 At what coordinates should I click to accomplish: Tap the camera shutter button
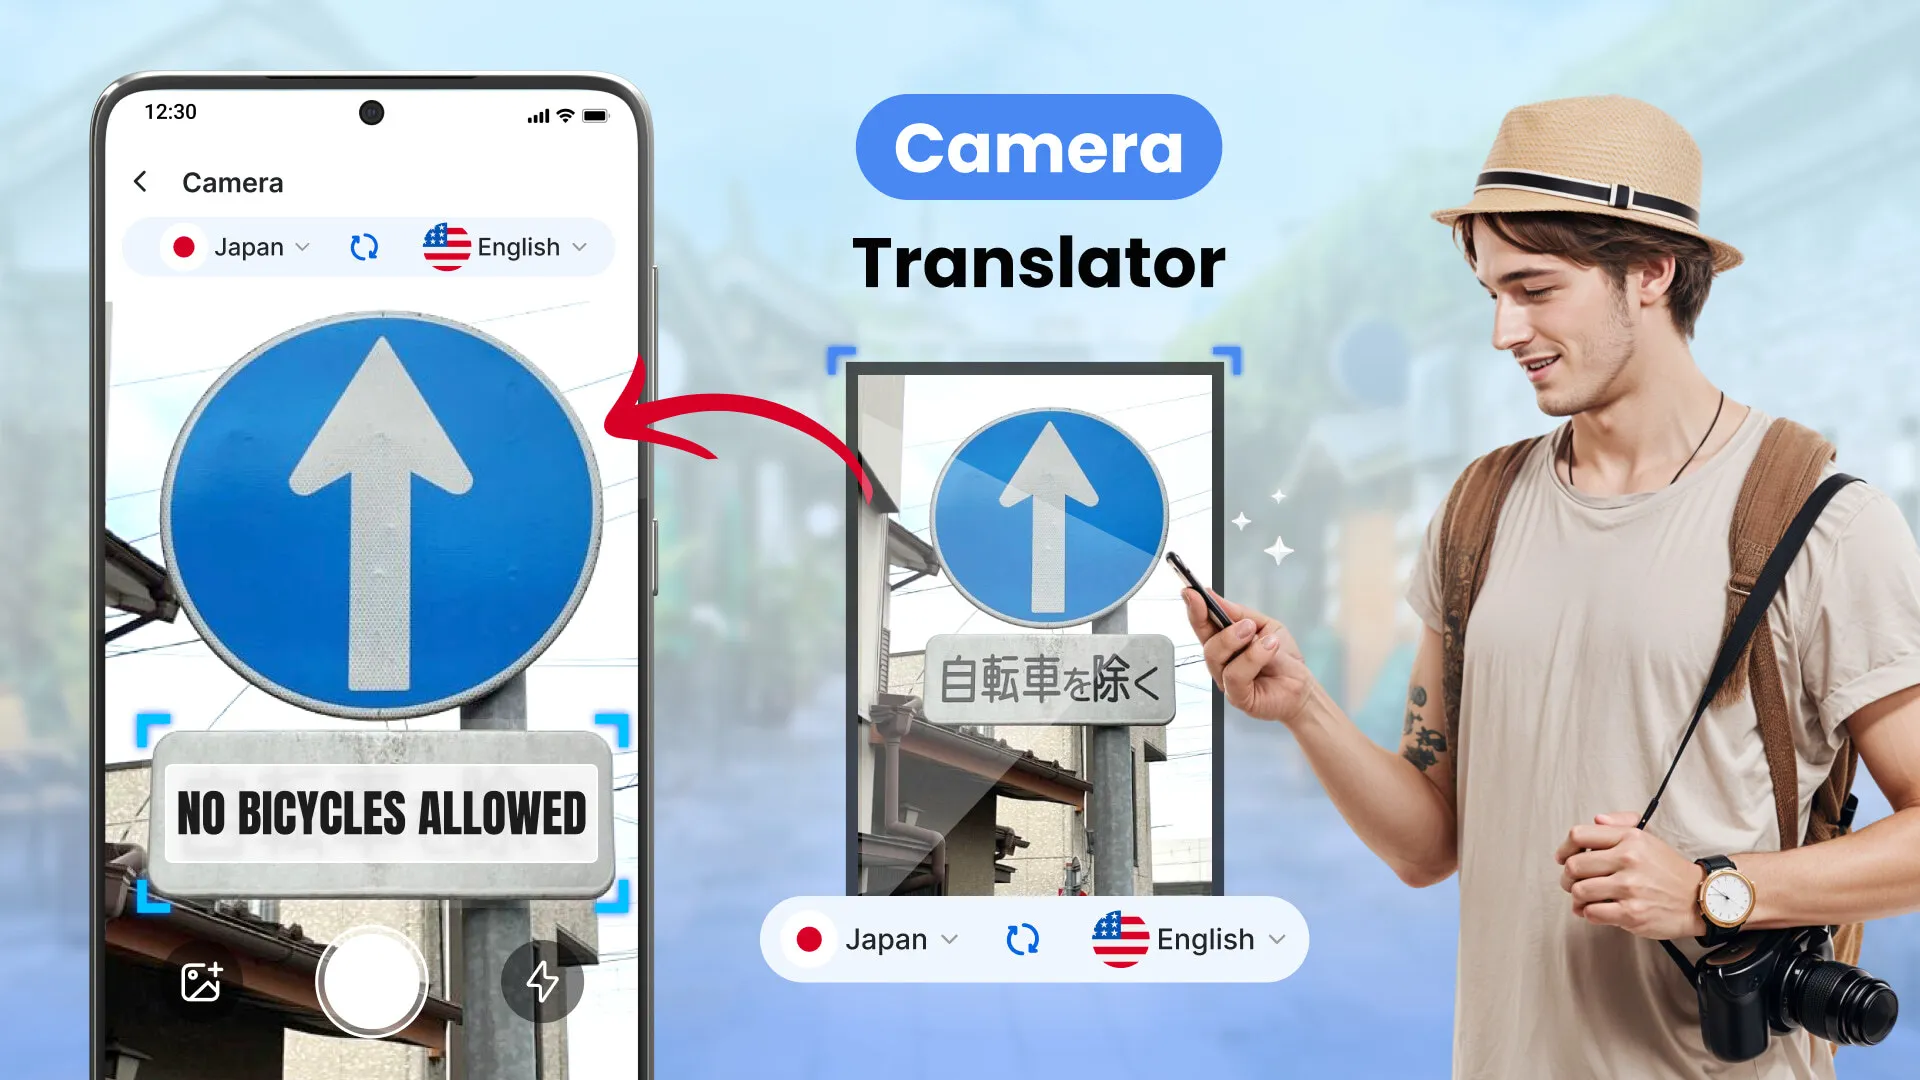[371, 978]
